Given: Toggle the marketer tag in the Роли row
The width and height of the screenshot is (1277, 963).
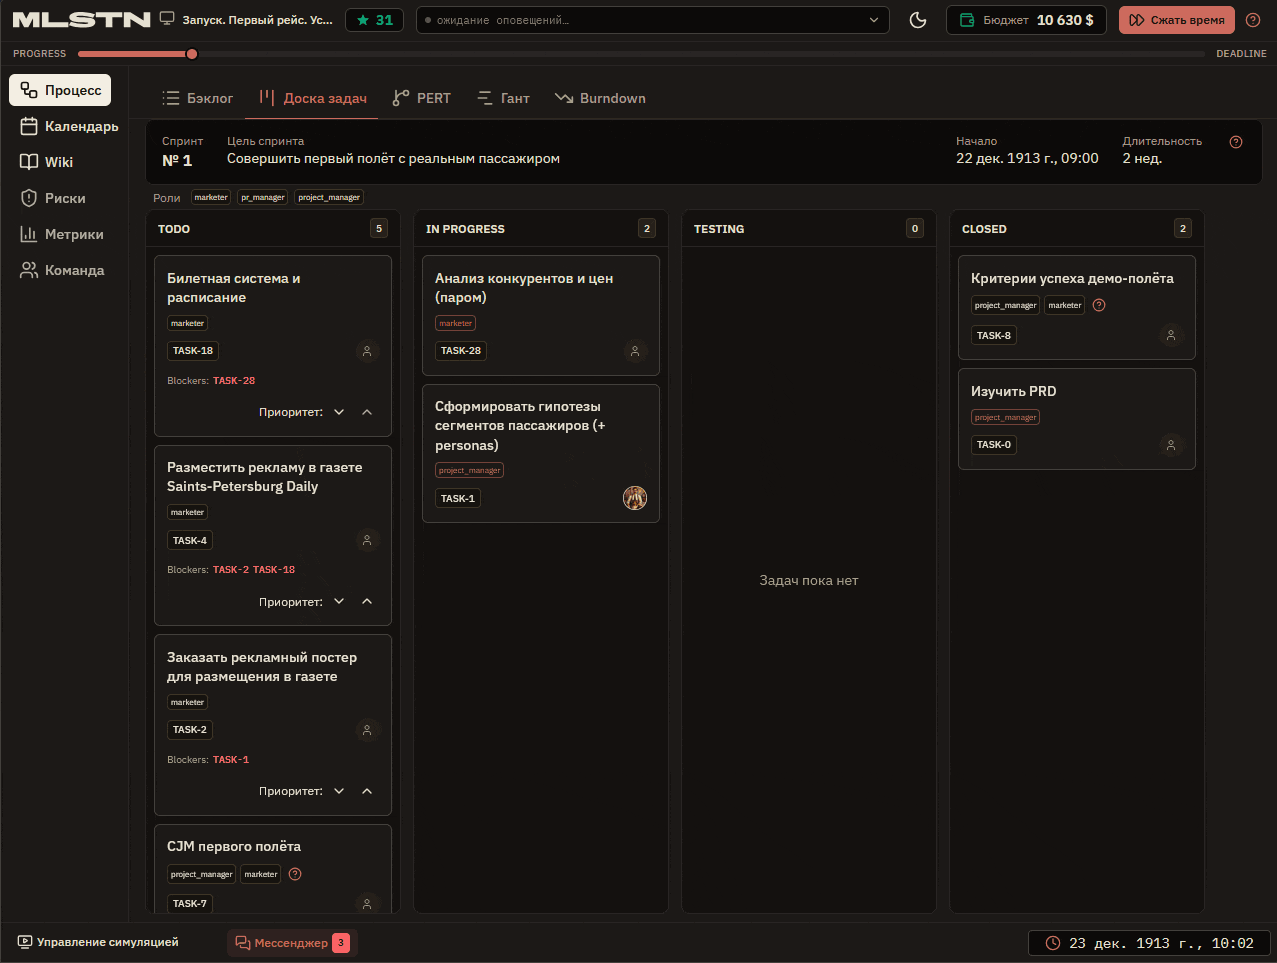Looking at the screenshot, I should [x=211, y=197].
